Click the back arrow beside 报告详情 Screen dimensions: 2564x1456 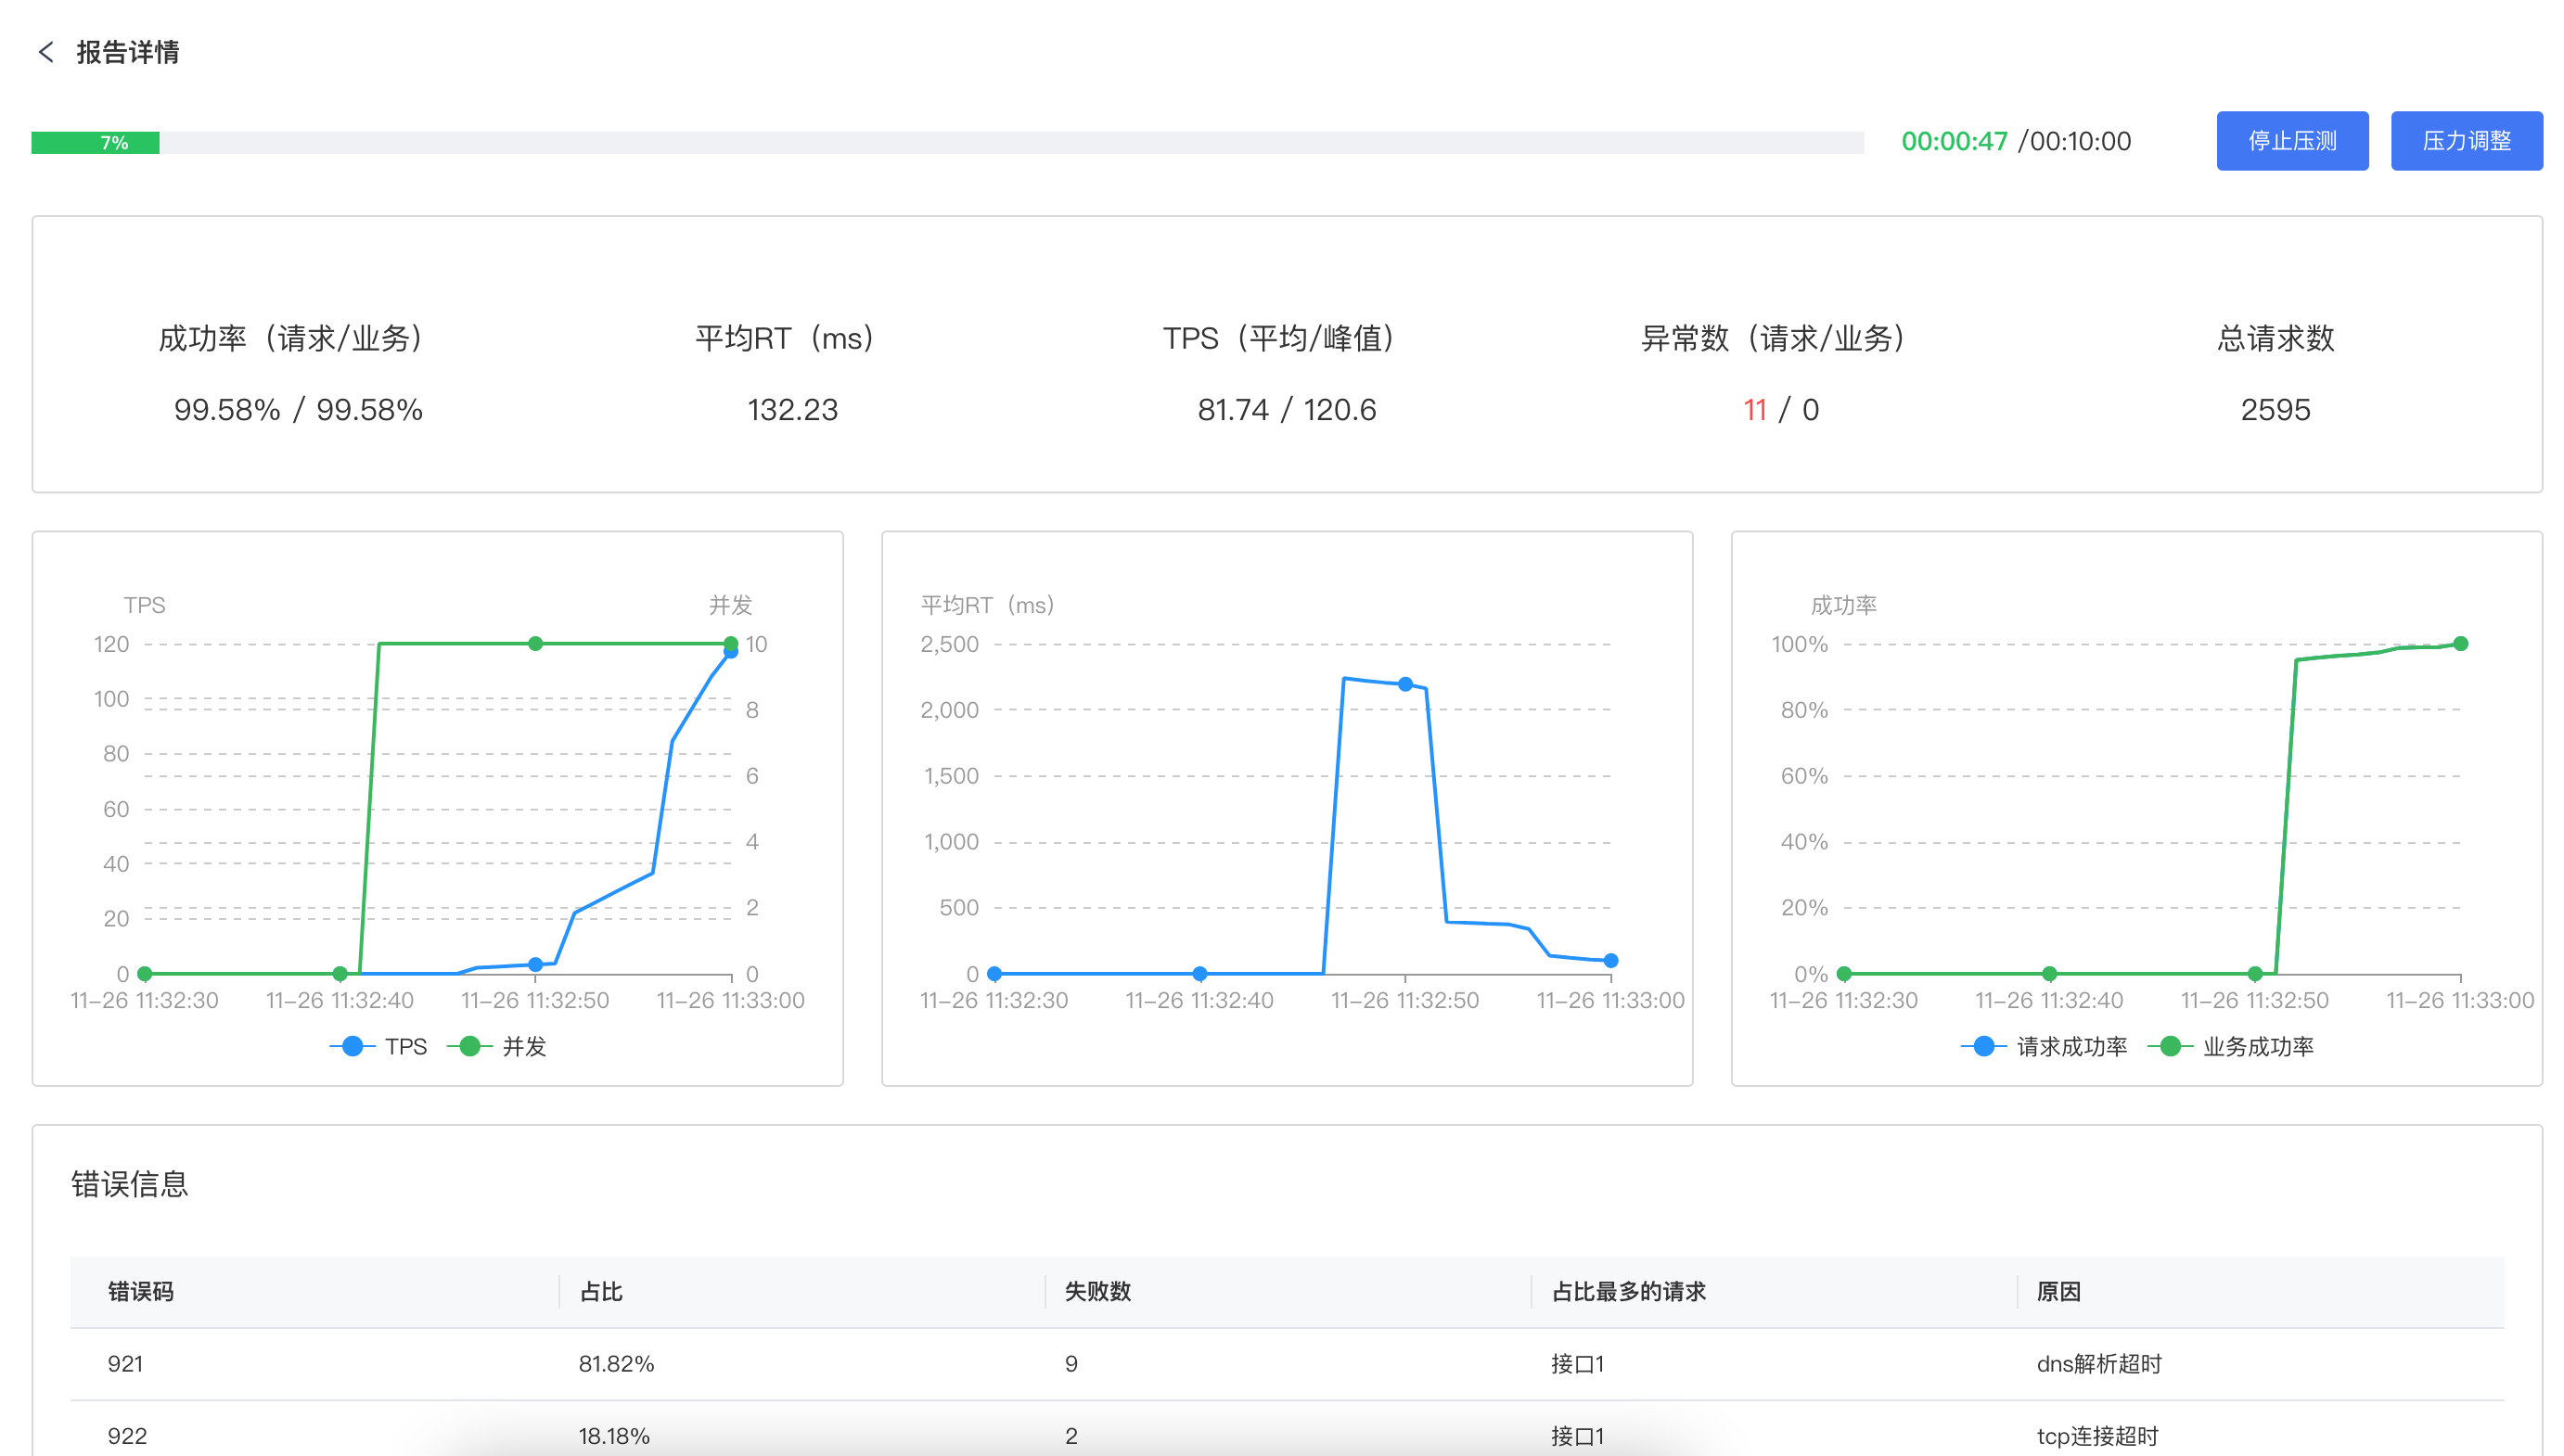click(45, 52)
